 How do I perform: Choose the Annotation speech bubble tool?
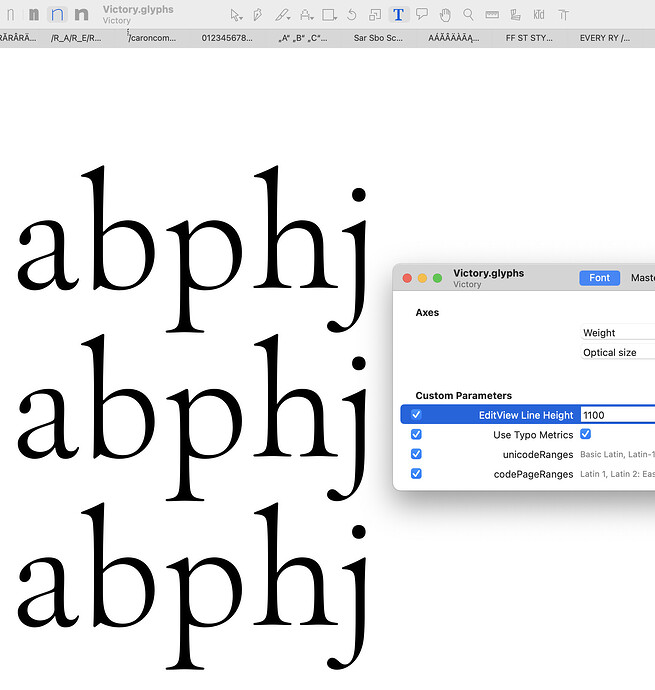click(422, 15)
